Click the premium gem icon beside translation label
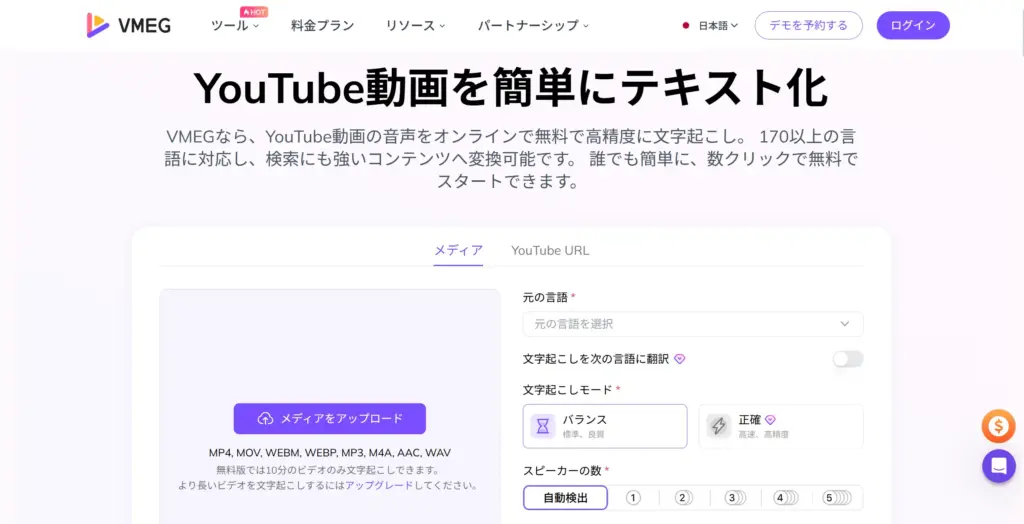The image size is (1024, 524). 679,359
